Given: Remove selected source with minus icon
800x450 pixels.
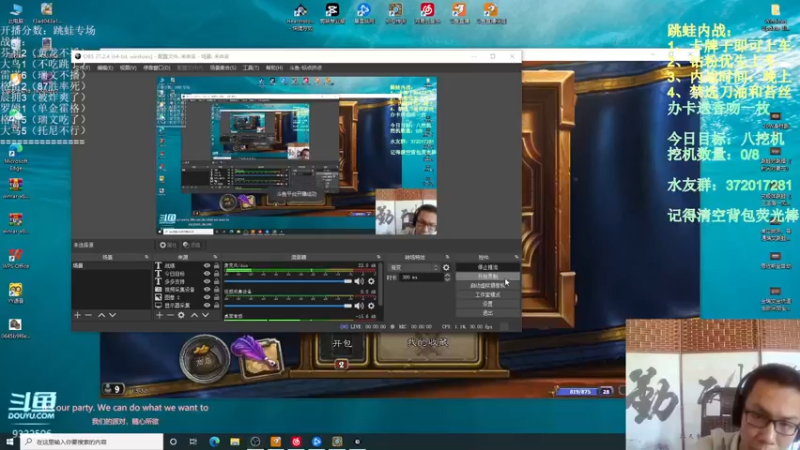Looking at the screenshot, I should [170, 315].
